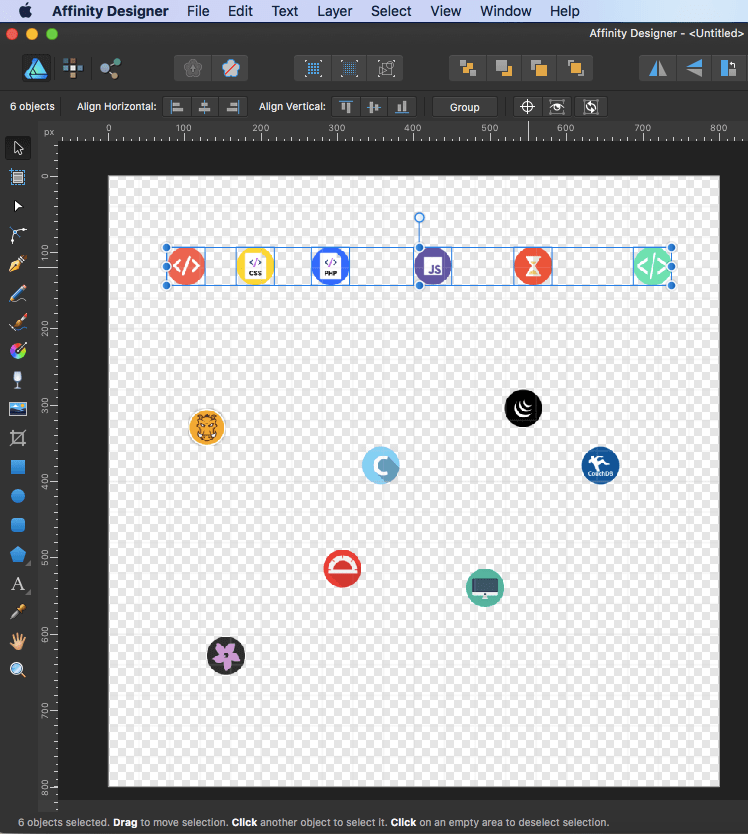This screenshot has width=748, height=834.
Task: Select the Fill color wheel tool
Action: coord(18,351)
